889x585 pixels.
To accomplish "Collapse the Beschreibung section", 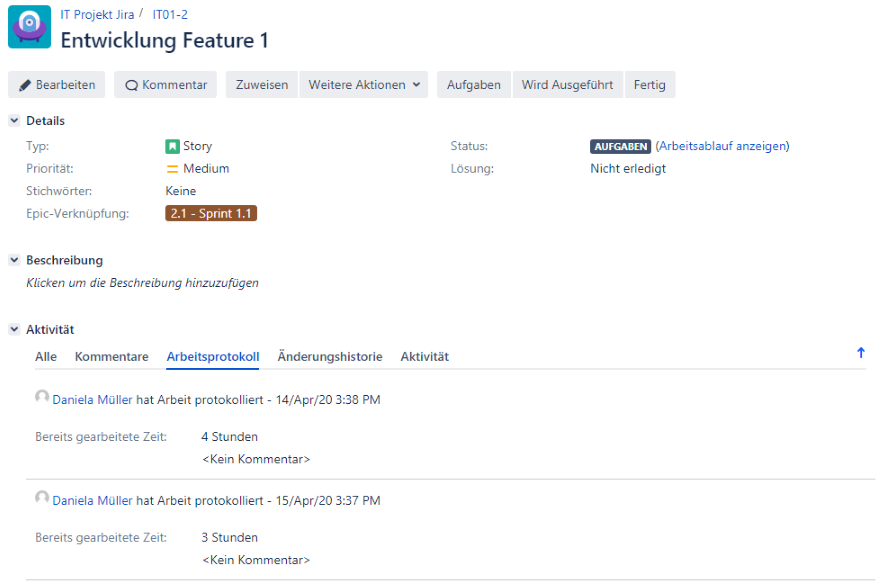I will click(14, 260).
